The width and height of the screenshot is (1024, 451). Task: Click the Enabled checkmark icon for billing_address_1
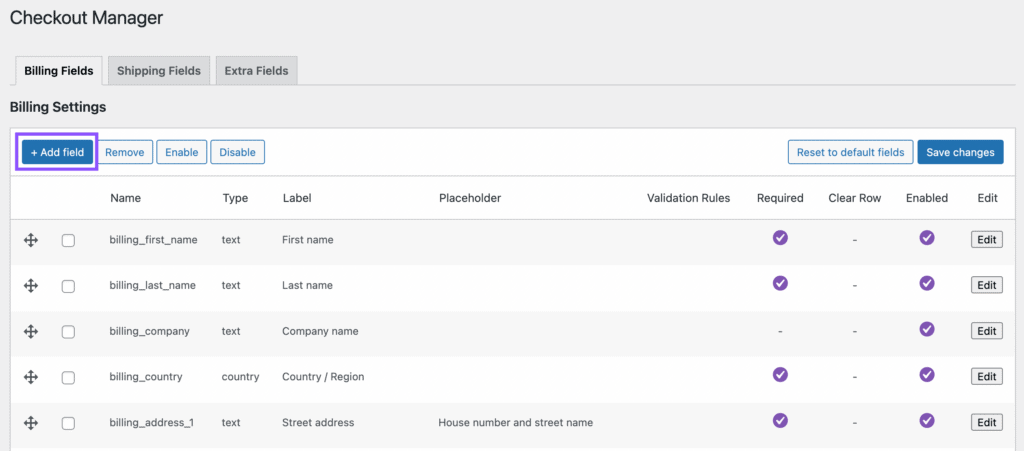927,421
